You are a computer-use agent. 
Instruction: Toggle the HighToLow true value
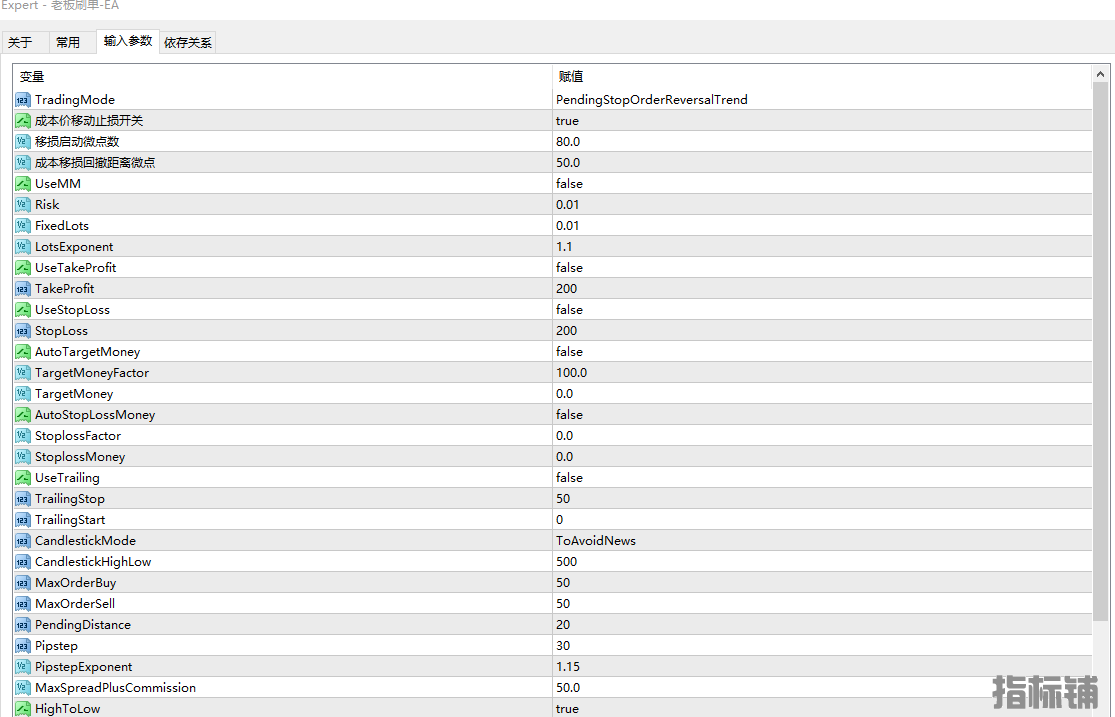tap(822, 708)
